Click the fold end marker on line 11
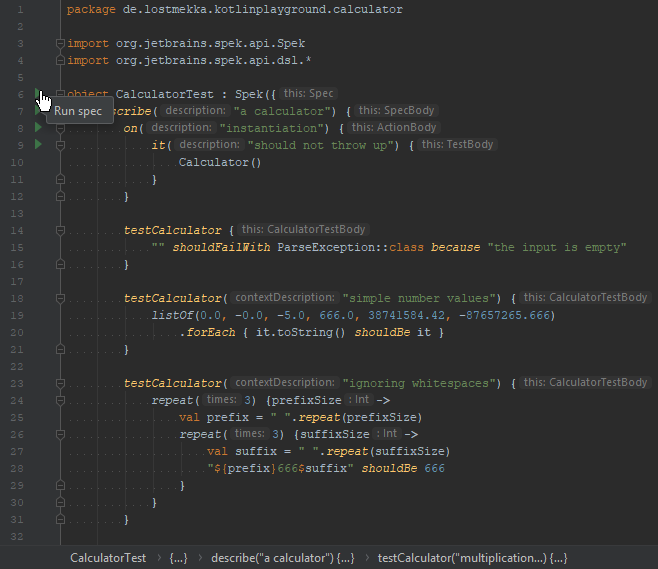The width and height of the screenshot is (658, 569). [60, 180]
